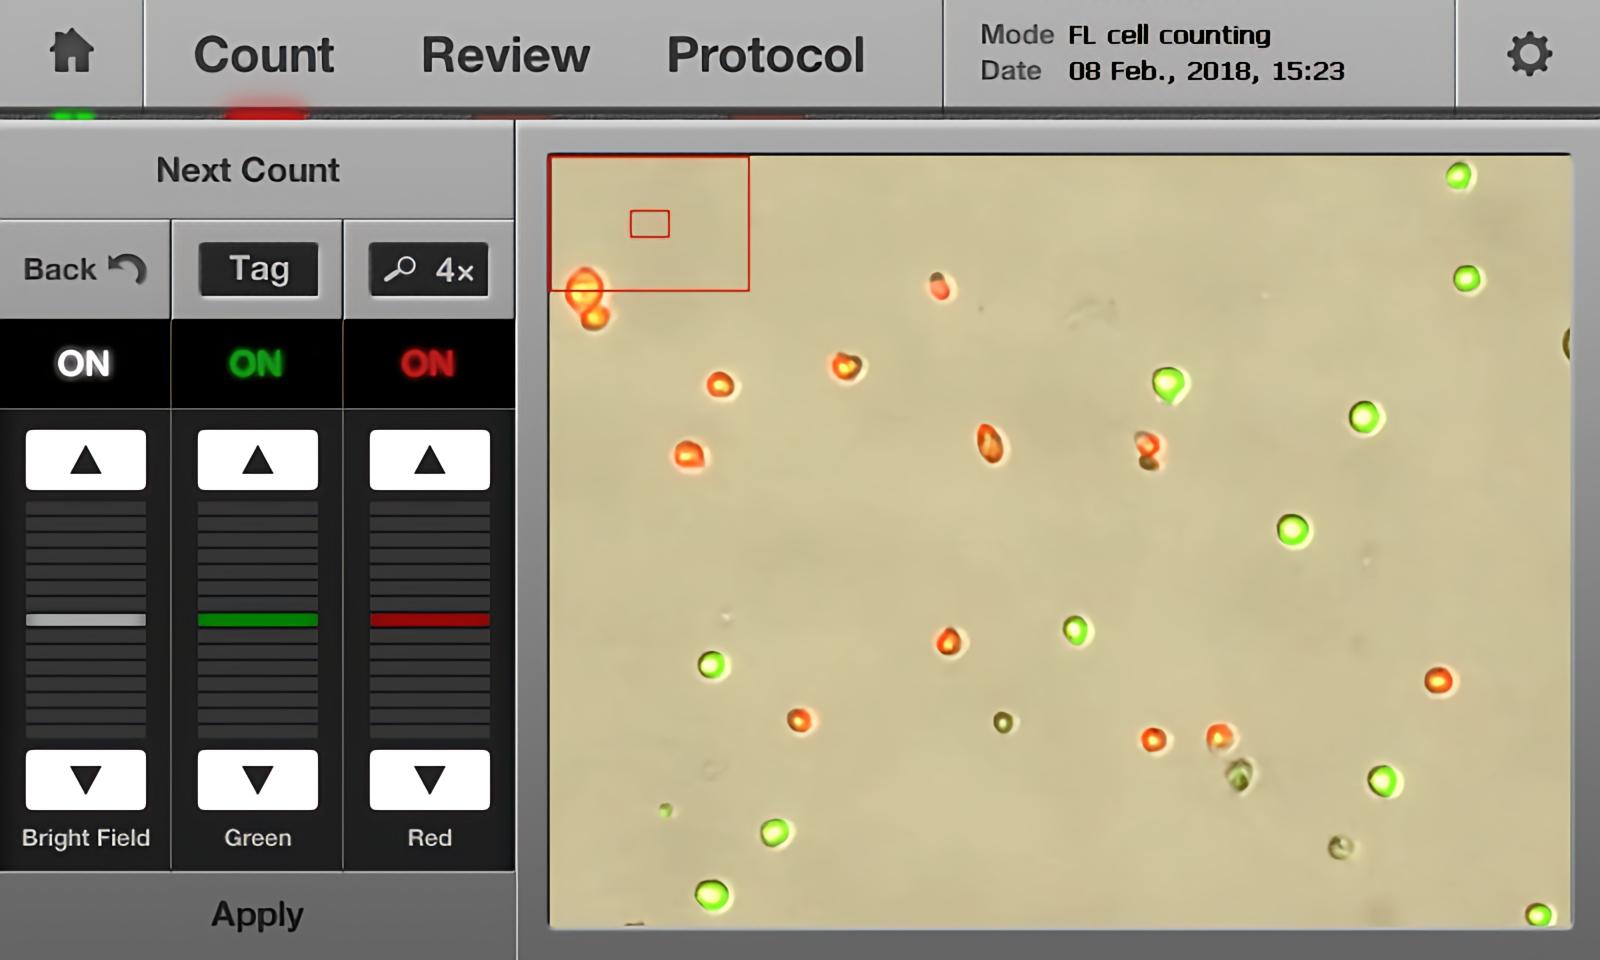Screen dimensions: 1600x960
Task: Open the Protocol tab
Action: pos(765,54)
